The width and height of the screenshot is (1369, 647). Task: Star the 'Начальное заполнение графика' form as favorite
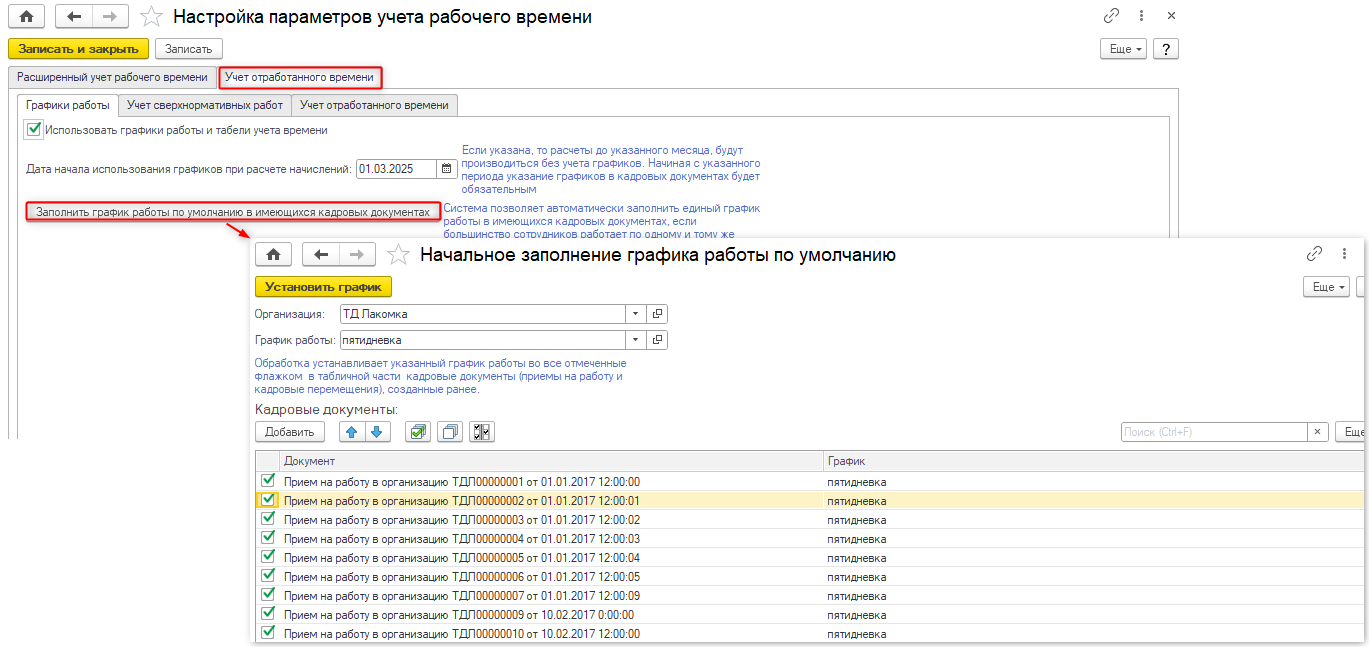click(x=398, y=254)
